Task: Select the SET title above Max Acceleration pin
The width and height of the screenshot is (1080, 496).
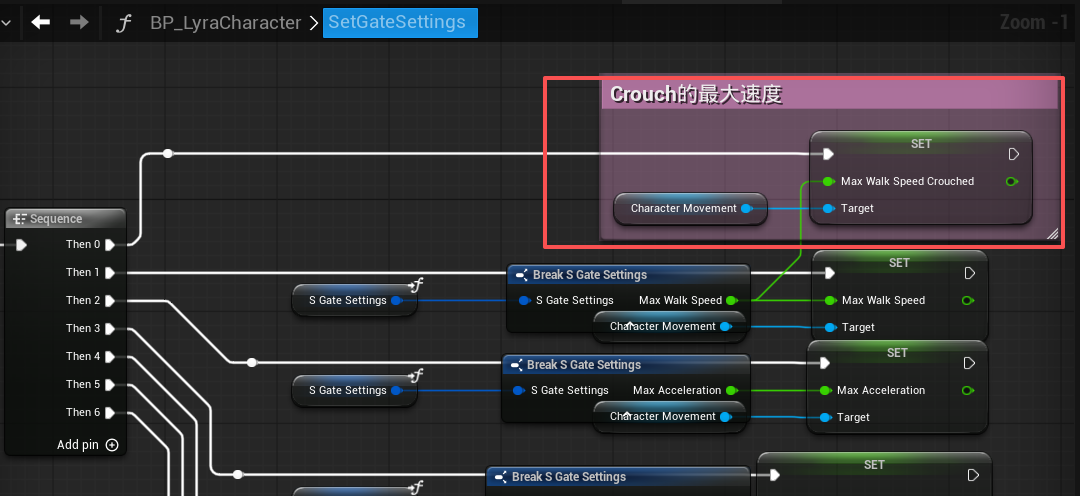Action: 897,353
